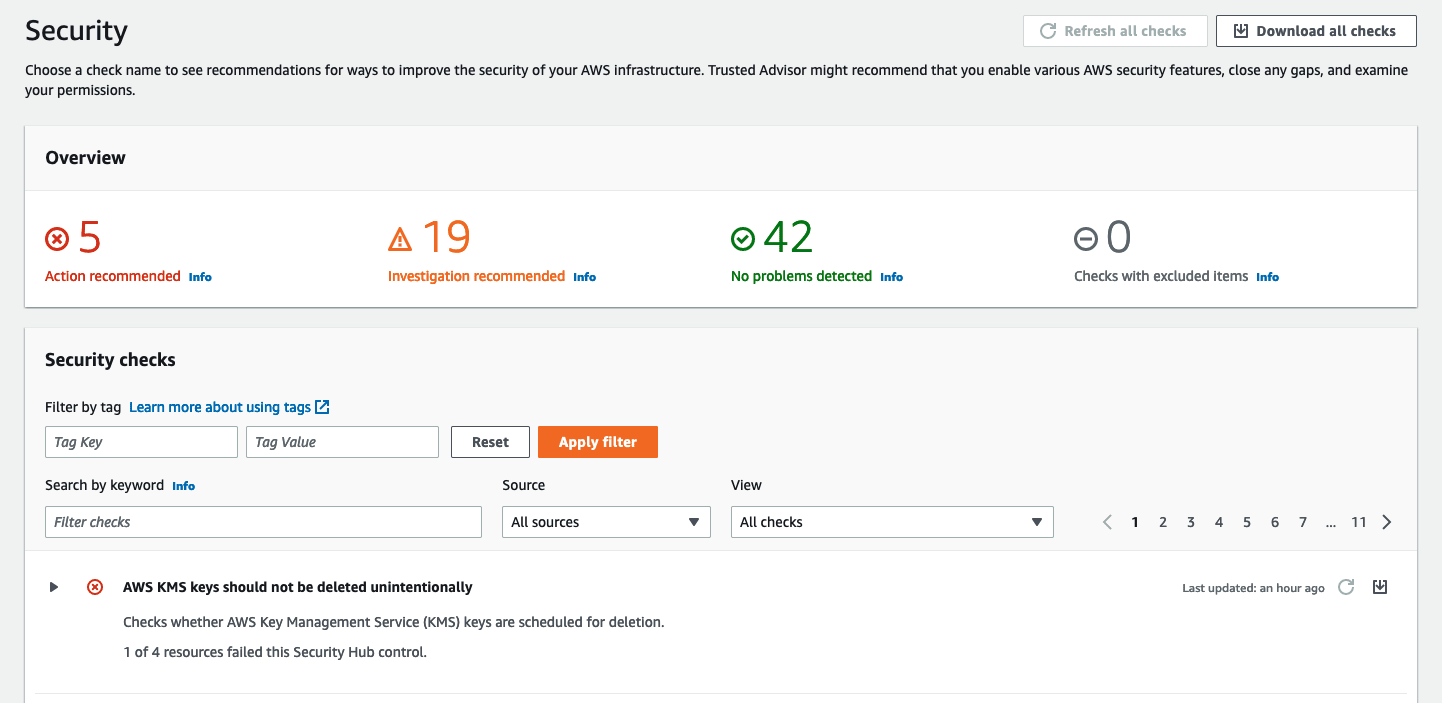Click 1 of 4 resources failed text

click(x=275, y=652)
